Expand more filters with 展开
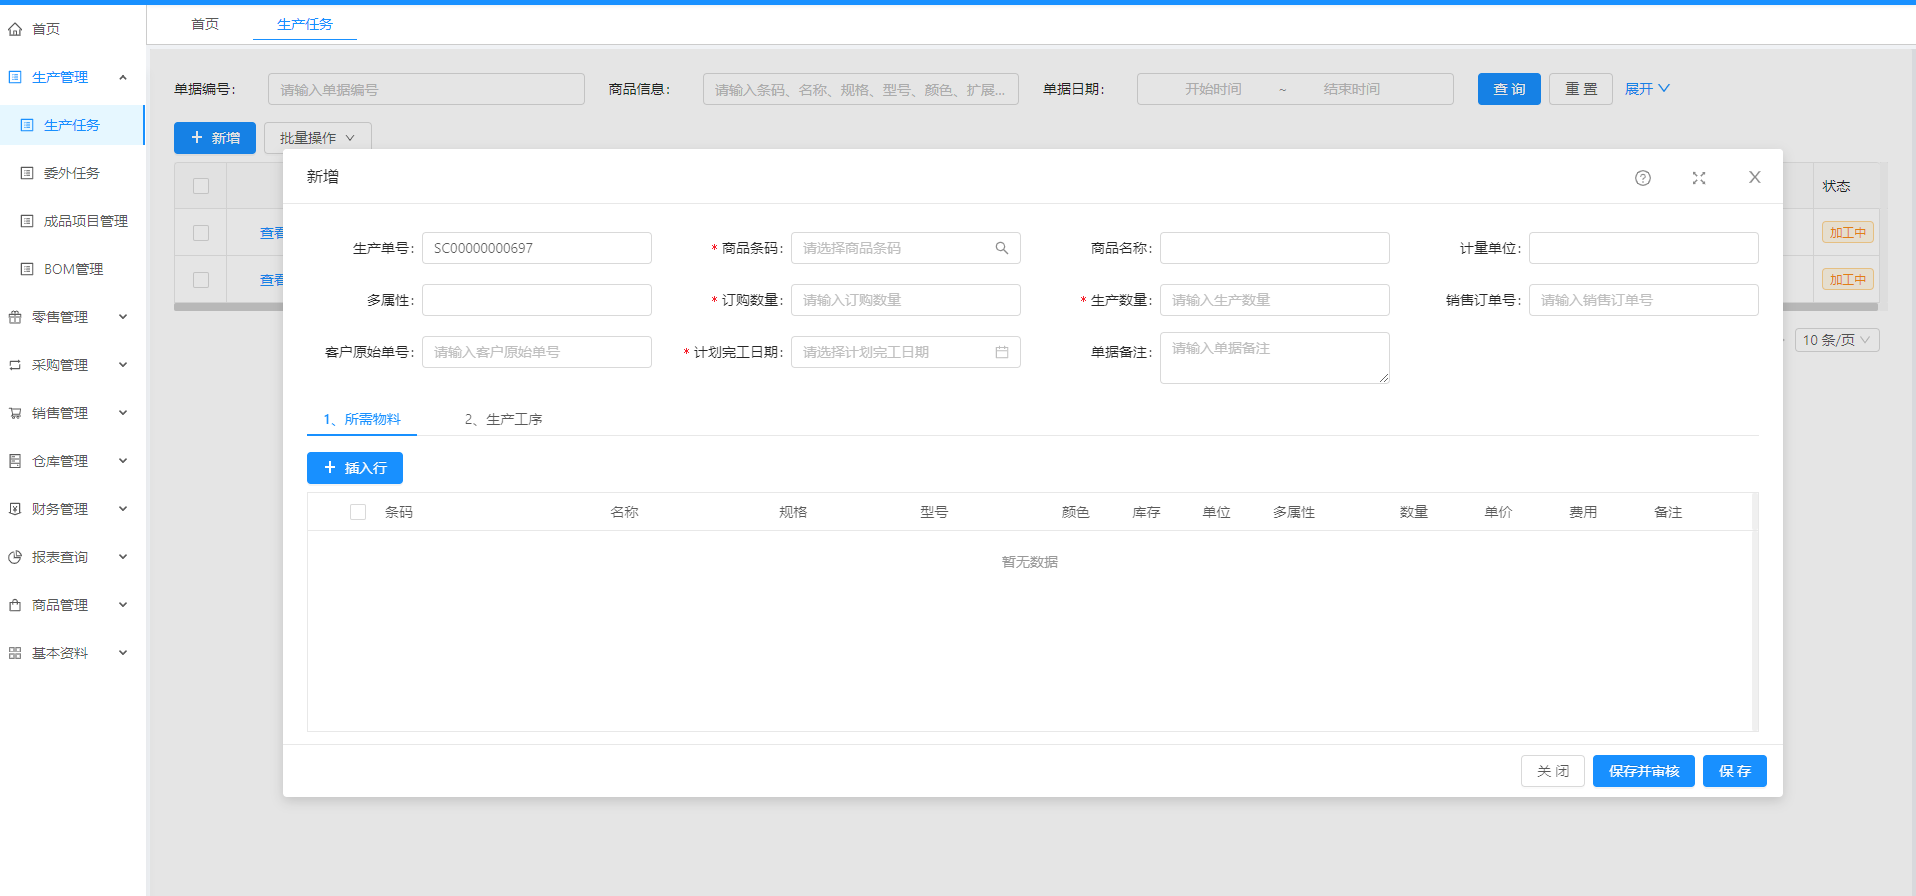1916x896 pixels. [x=1647, y=89]
